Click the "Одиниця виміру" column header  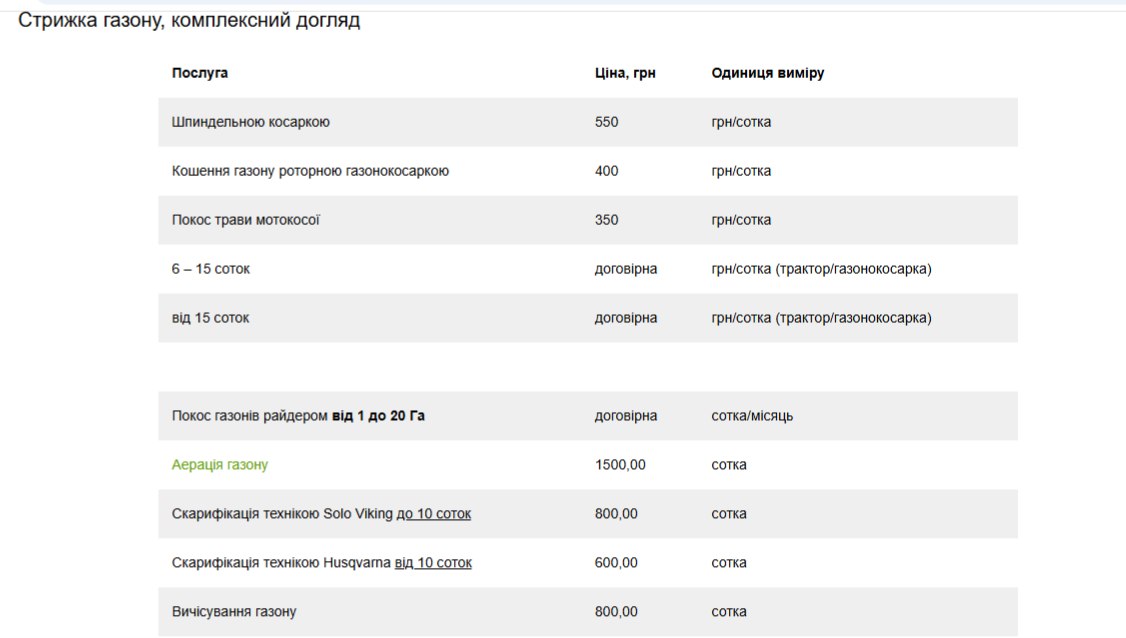(768, 73)
